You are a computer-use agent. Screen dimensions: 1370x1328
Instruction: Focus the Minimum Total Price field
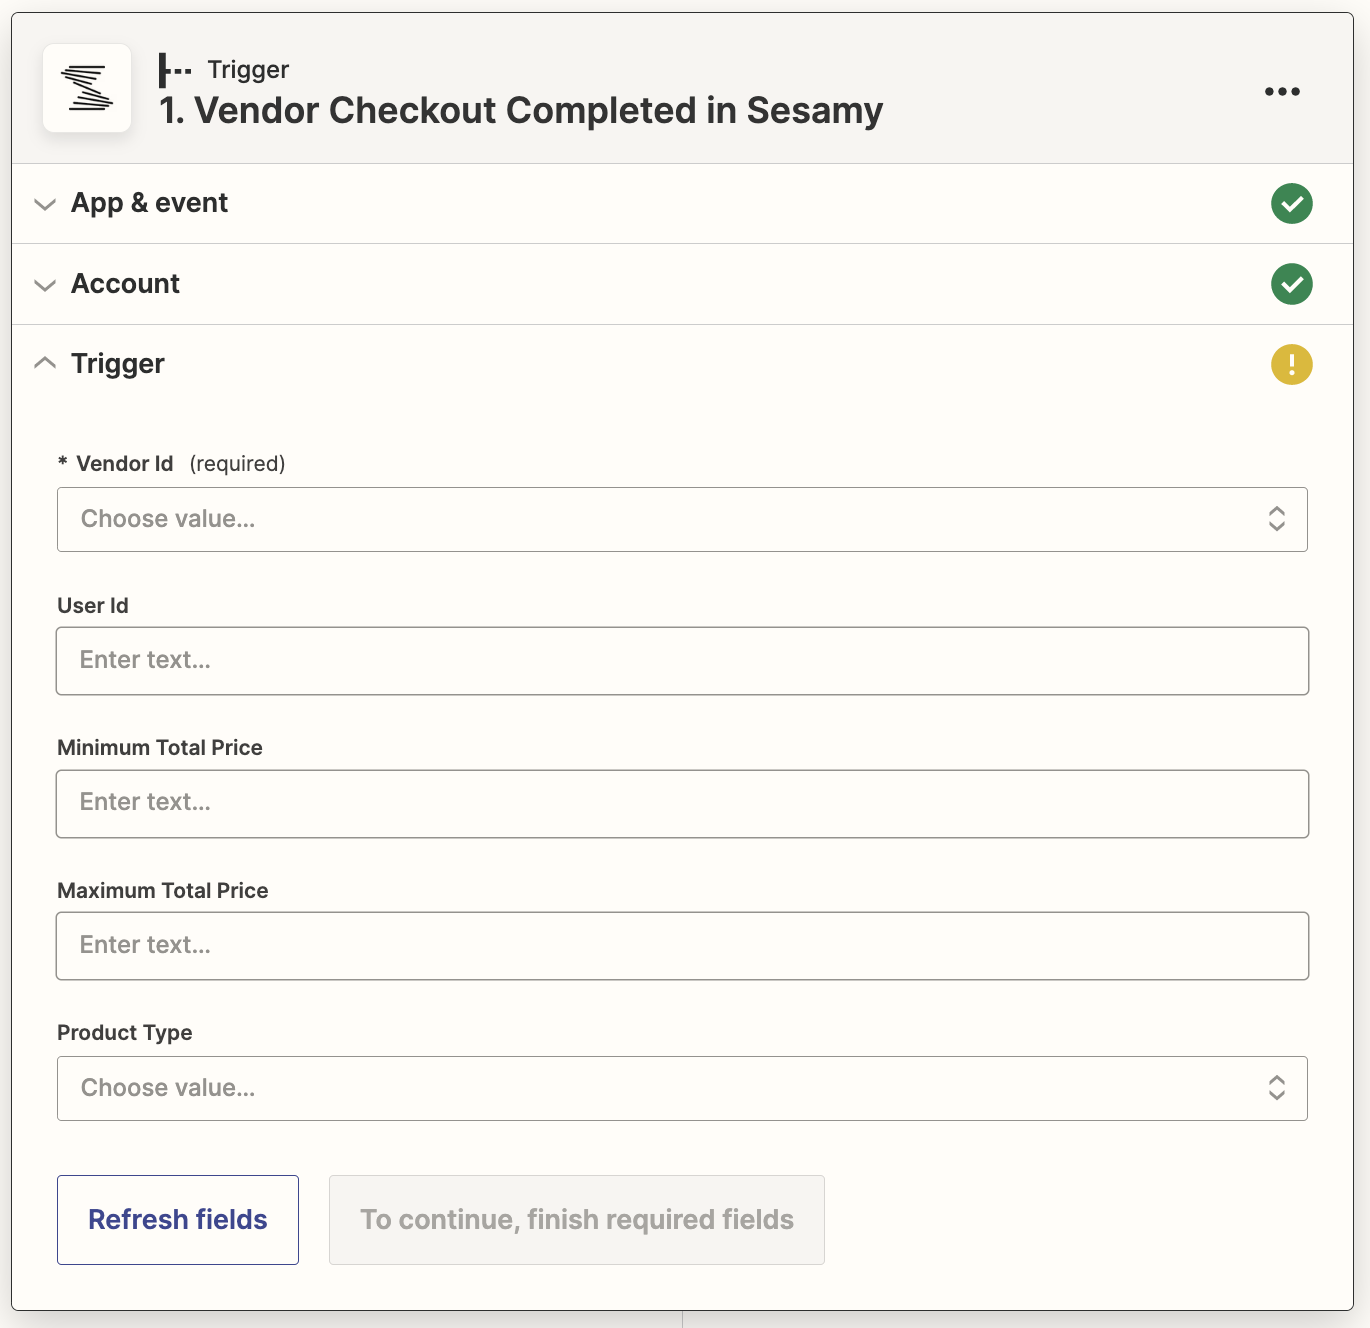point(682,804)
